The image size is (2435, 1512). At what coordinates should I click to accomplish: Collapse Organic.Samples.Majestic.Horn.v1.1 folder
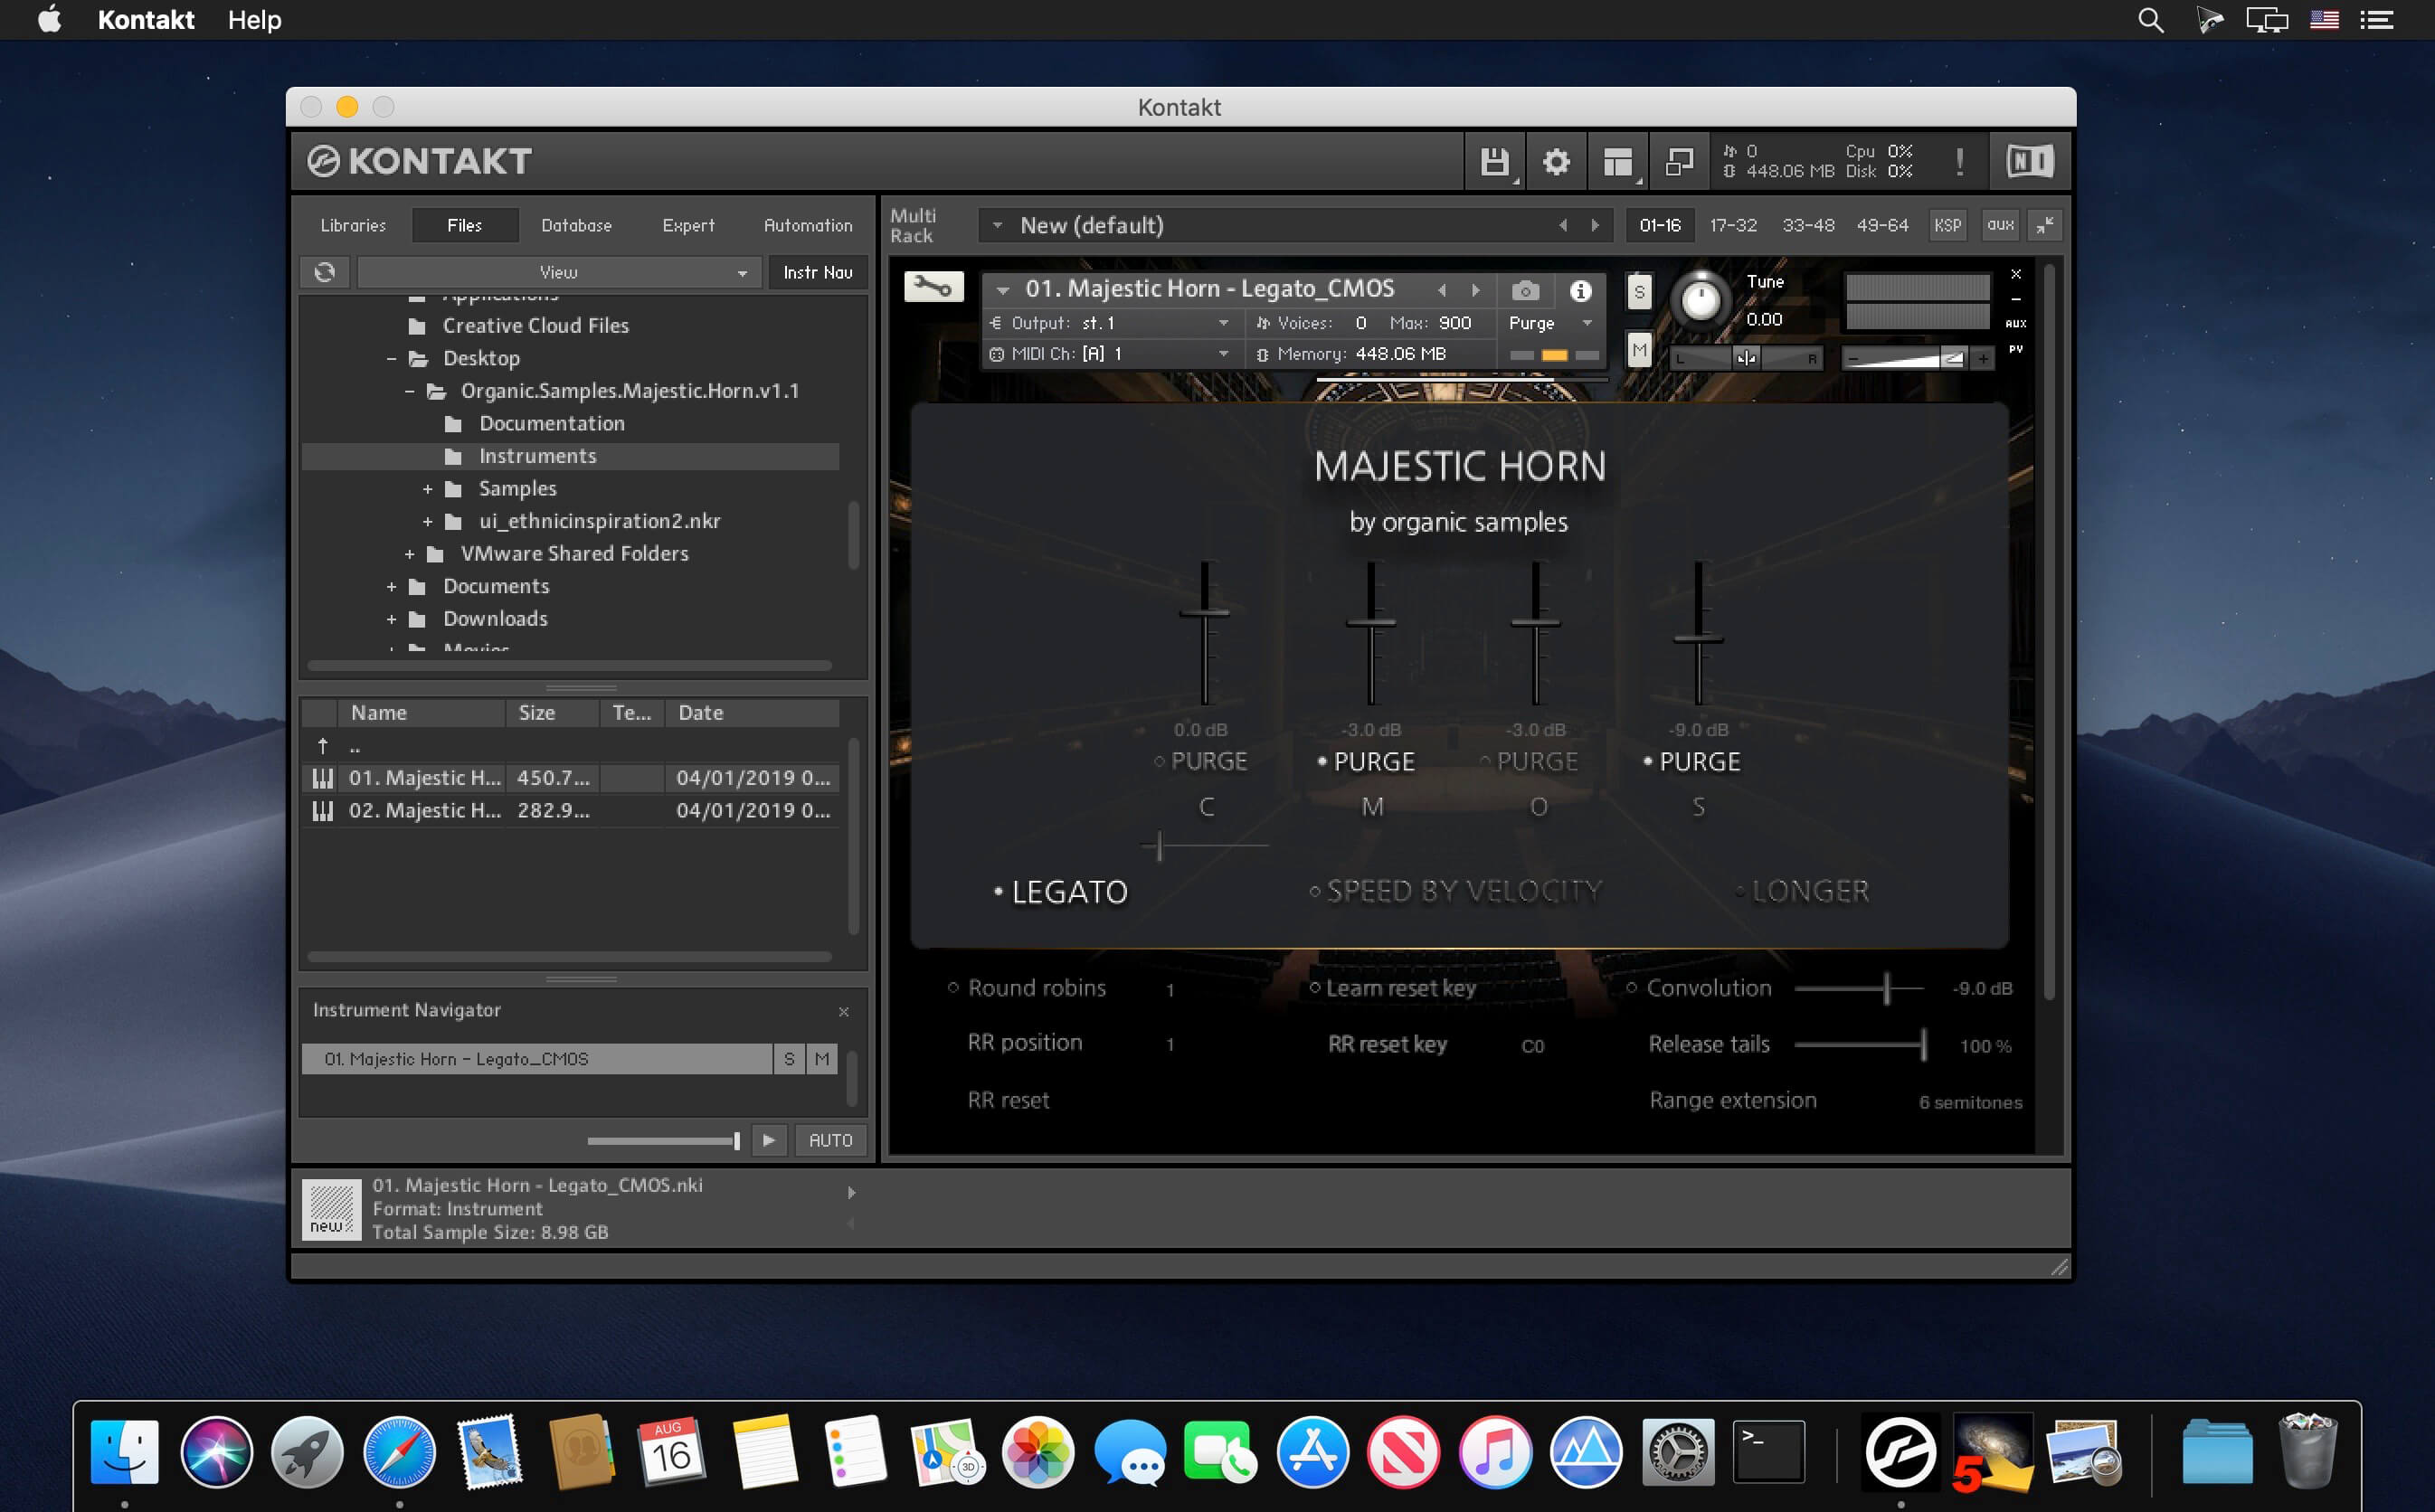coord(409,391)
